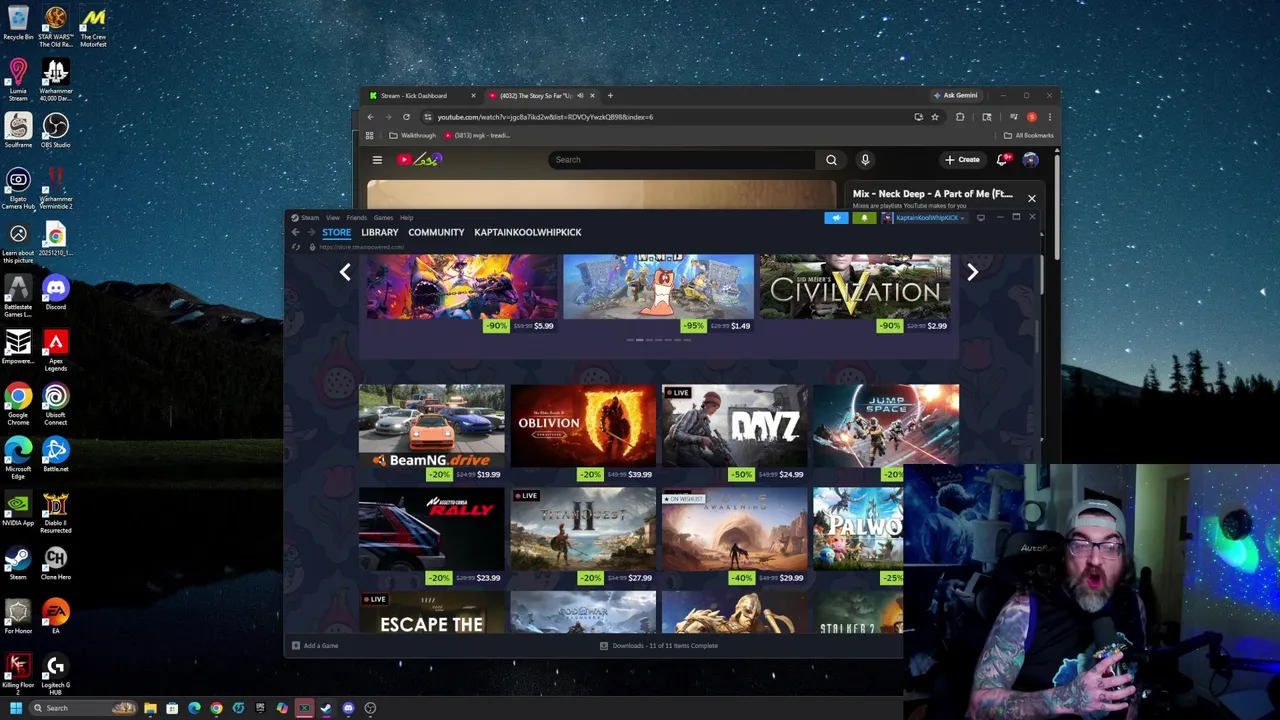Open the BeamNG.drive game capsule
The height and width of the screenshot is (720, 1280).
(431, 432)
